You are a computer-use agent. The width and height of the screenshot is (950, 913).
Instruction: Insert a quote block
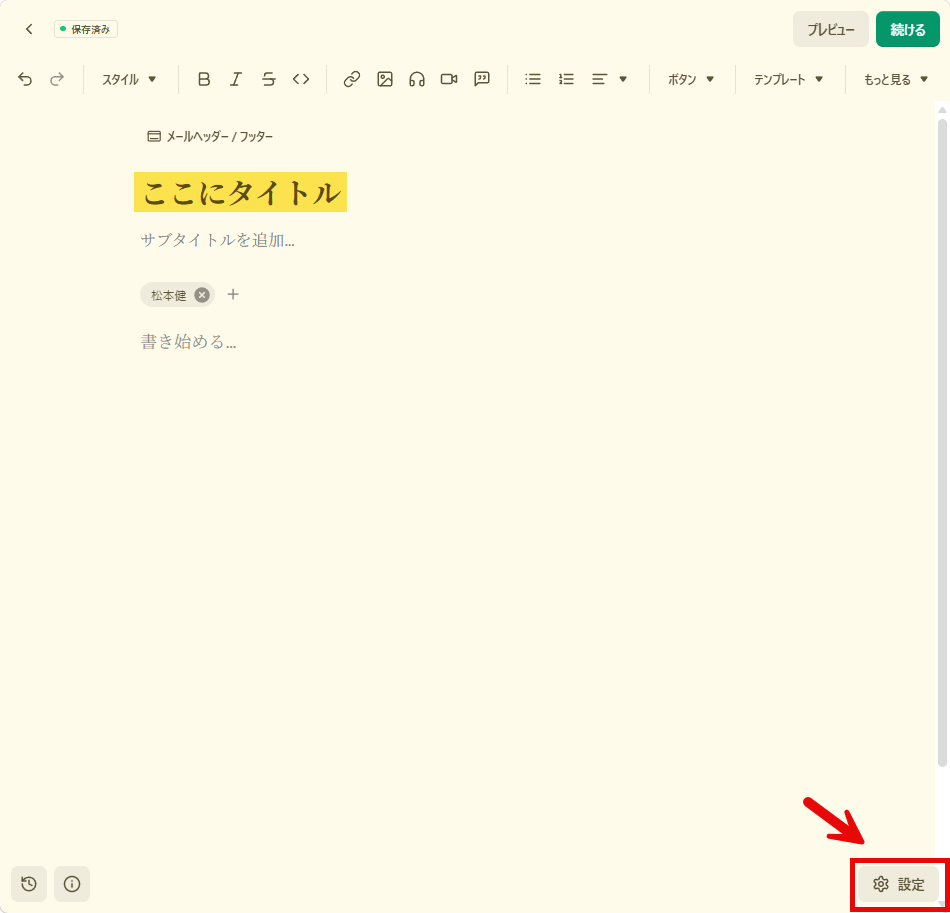(482, 79)
